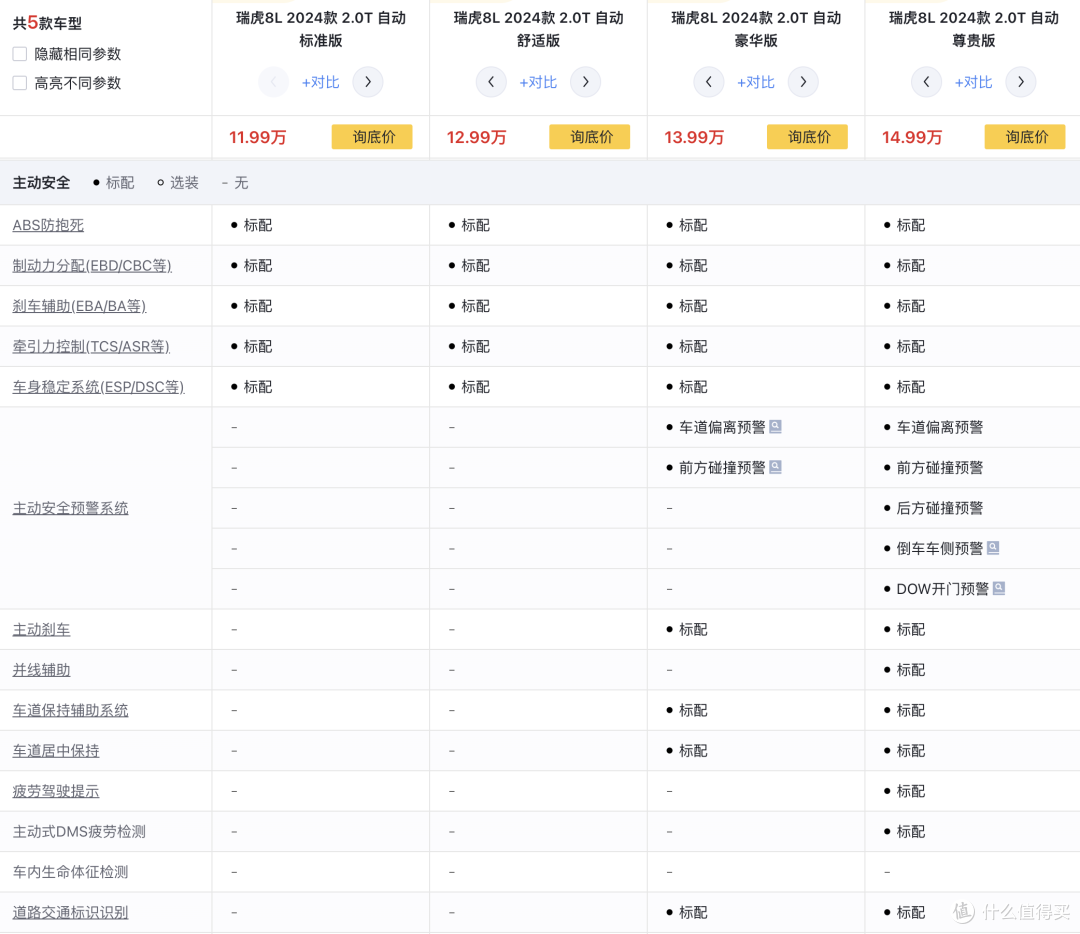Screen dimensions: 1080x934
Task: Open 牵引力控制(TCS/ASR等) parameter link
Action: pyautogui.click(x=91, y=346)
